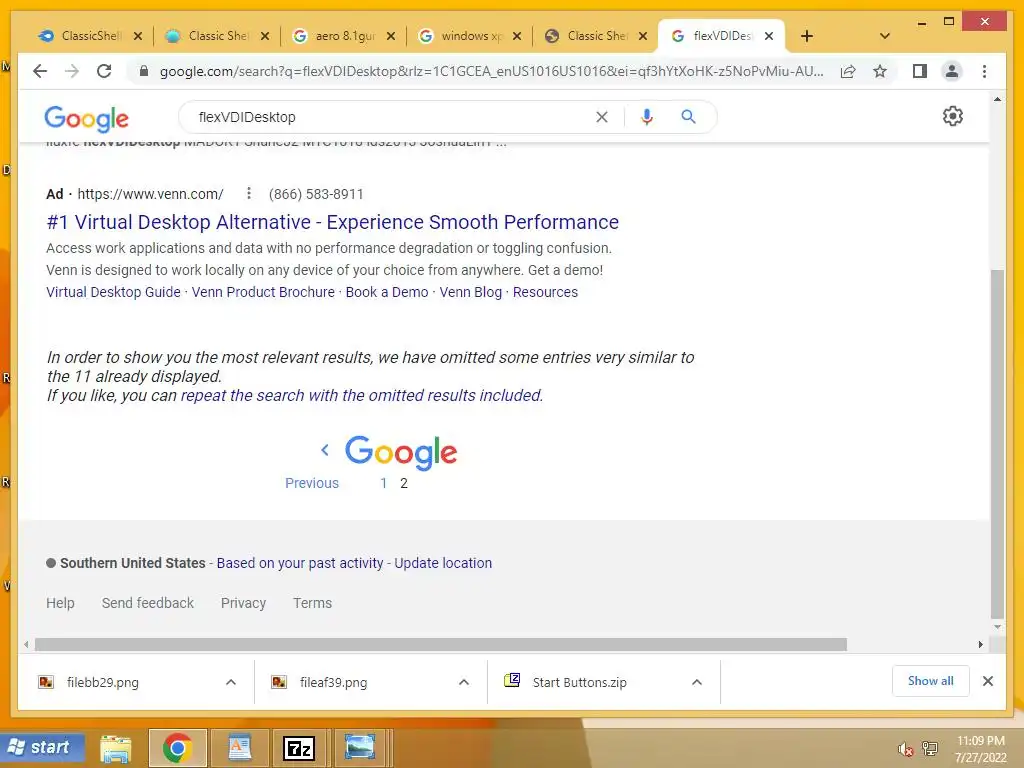Viewport: 1024px width, 768px height.
Task: Click the horizontal scrollbar thumb
Action: click(x=441, y=645)
